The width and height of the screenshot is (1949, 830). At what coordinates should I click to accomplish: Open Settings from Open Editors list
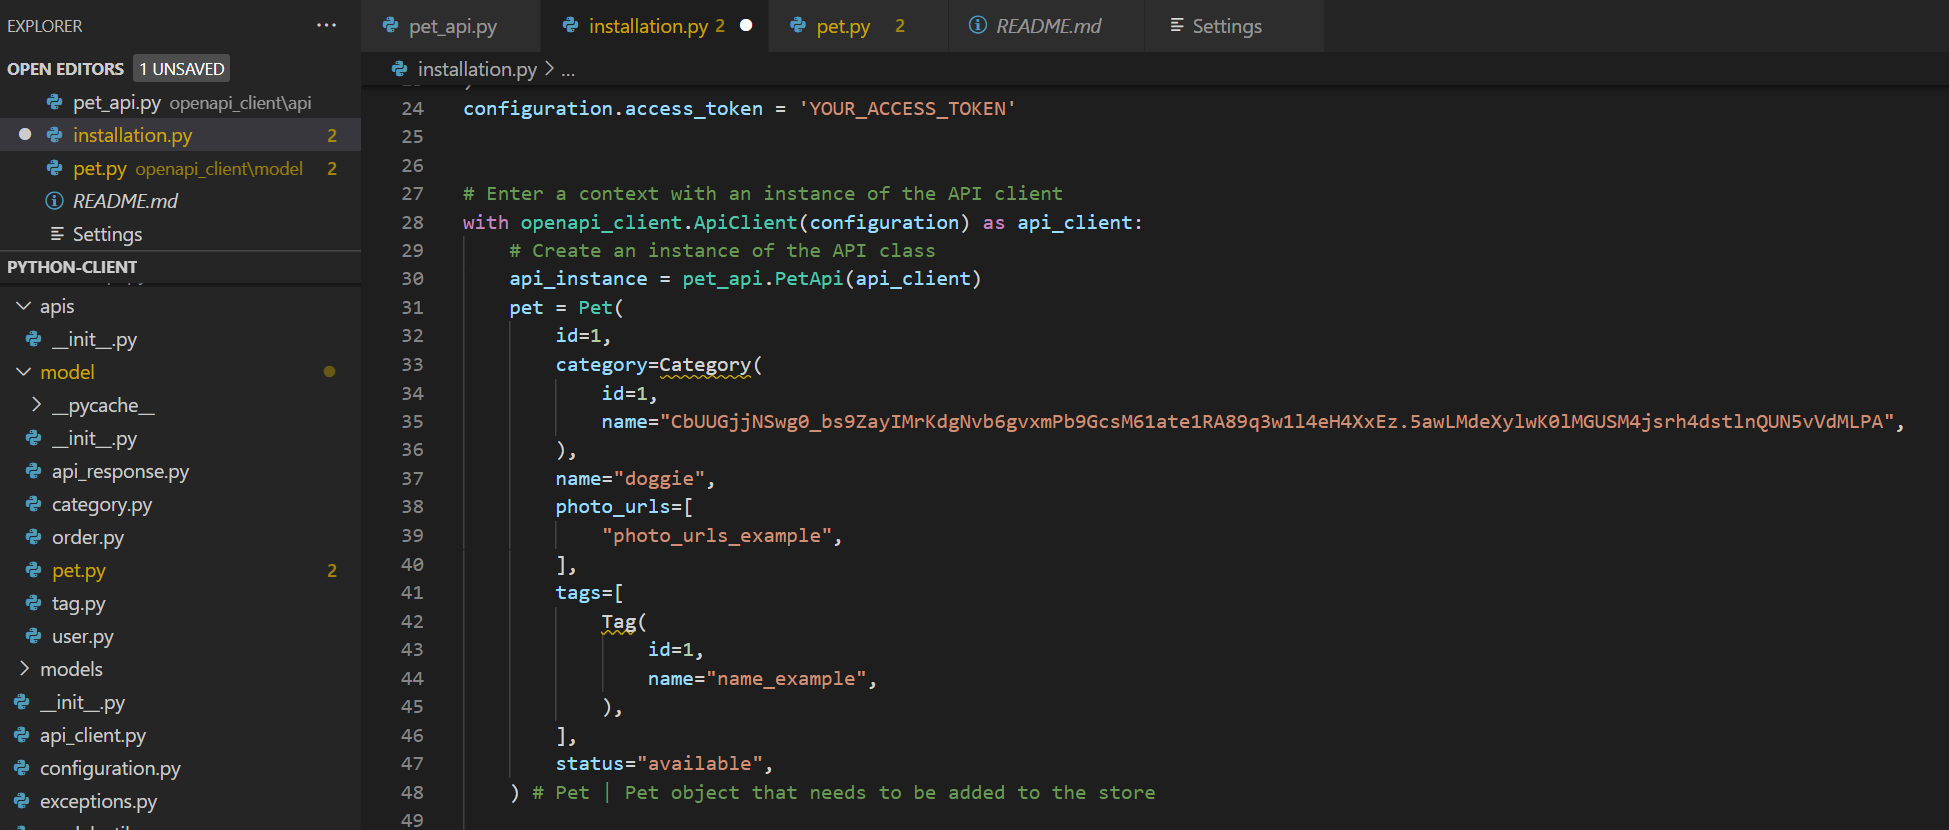pos(180,234)
